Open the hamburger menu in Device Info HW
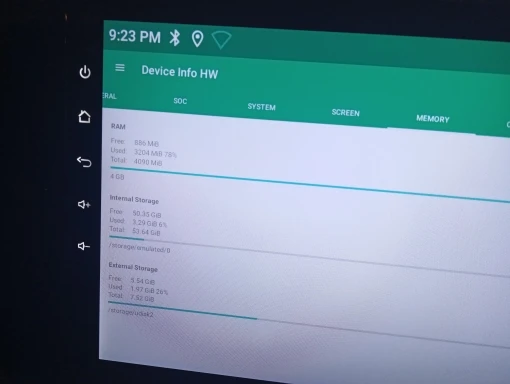 click(x=120, y=68)
